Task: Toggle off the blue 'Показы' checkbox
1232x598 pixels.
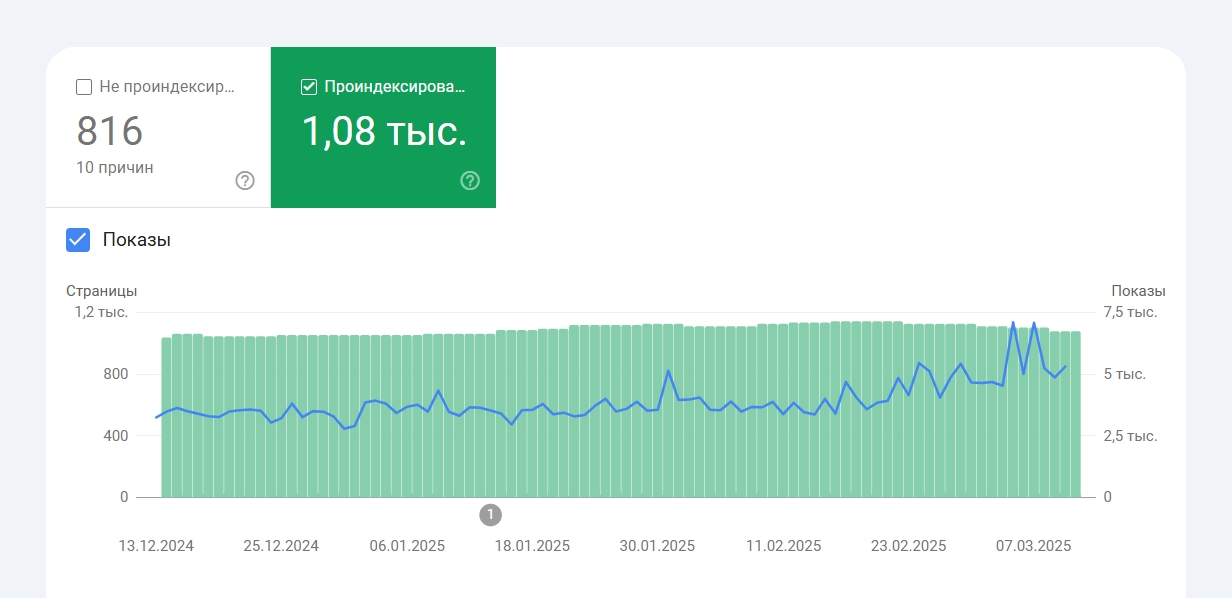Action: click(x=78, y=240)
